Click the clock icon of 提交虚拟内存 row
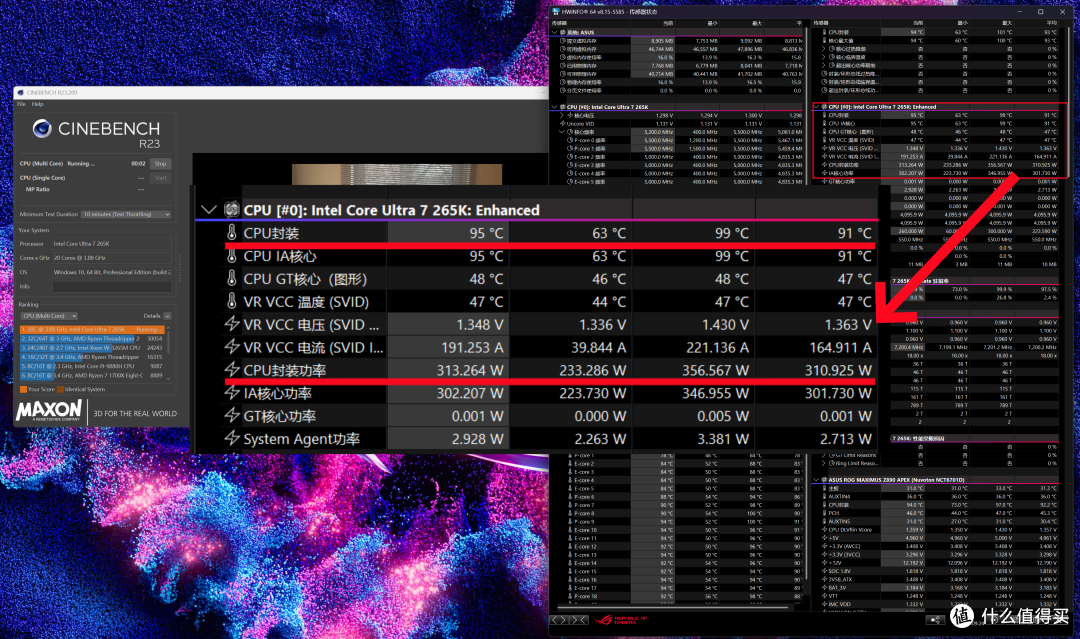 [x=563, y=41]
